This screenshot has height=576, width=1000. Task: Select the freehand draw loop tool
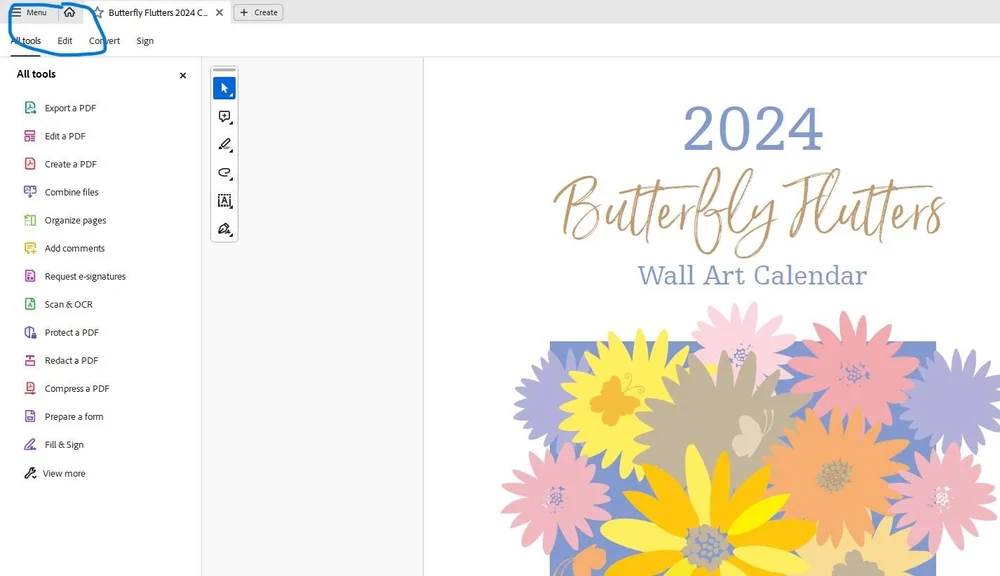pyautogui.click(x=224, y=173)
